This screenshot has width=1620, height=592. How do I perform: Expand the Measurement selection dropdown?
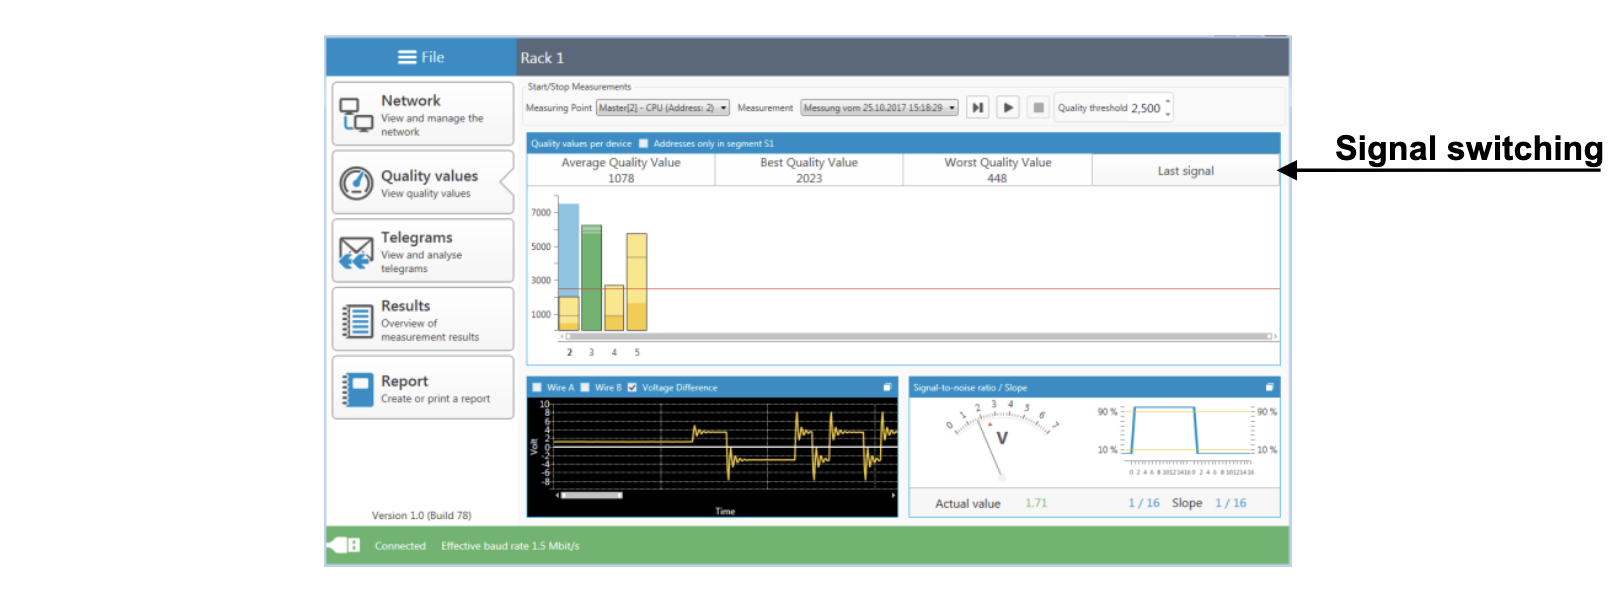tap(879, 108)
